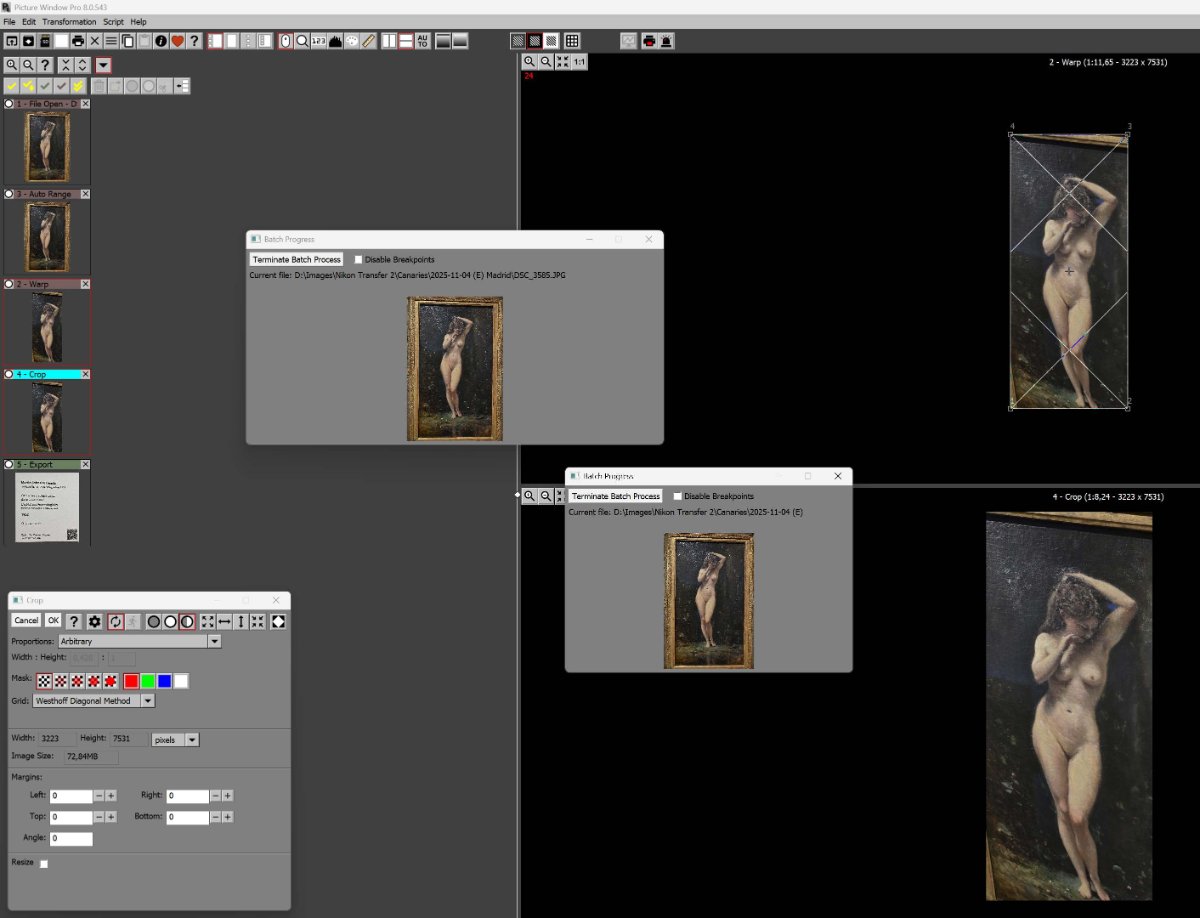The width and height of the screenshot is (1200, 918).
Task: Open the Transformation menu
Action: 70,21
